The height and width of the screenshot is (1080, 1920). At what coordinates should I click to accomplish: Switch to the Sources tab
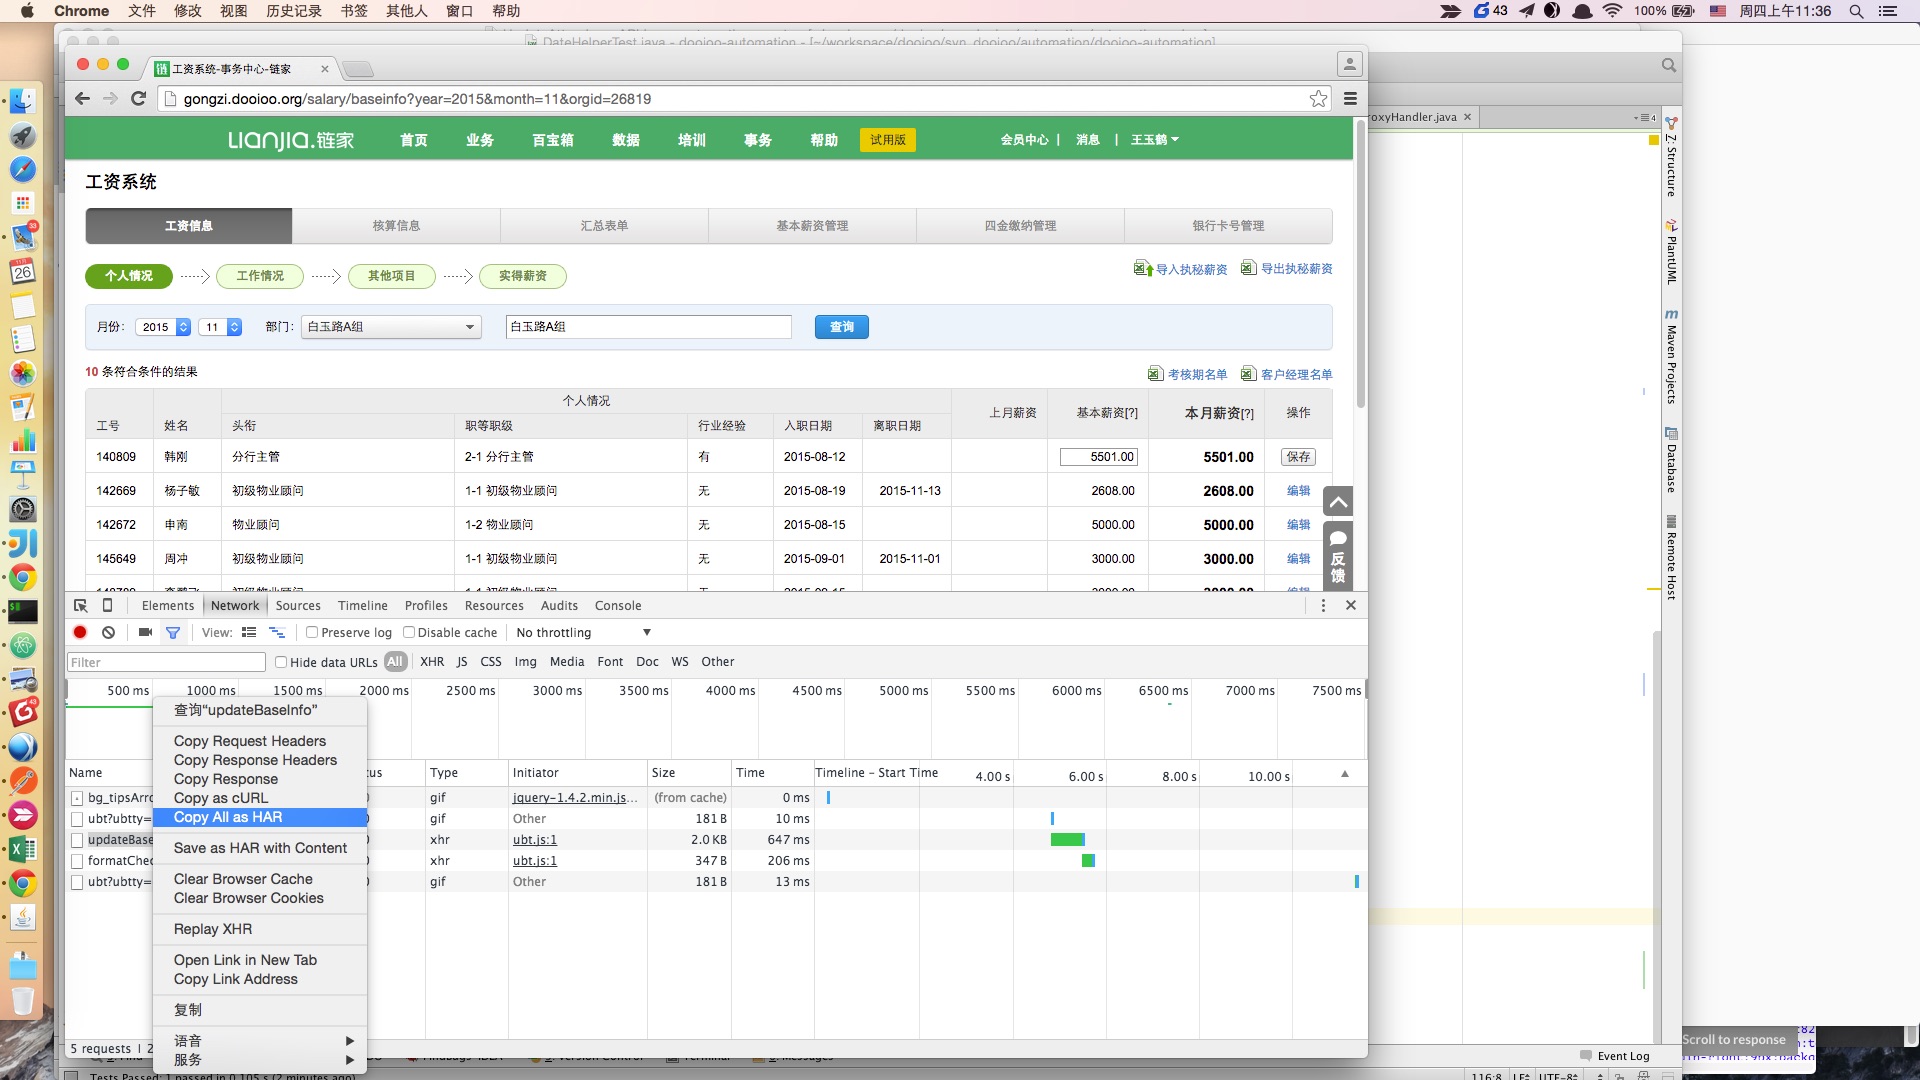[x=298, y=605]
